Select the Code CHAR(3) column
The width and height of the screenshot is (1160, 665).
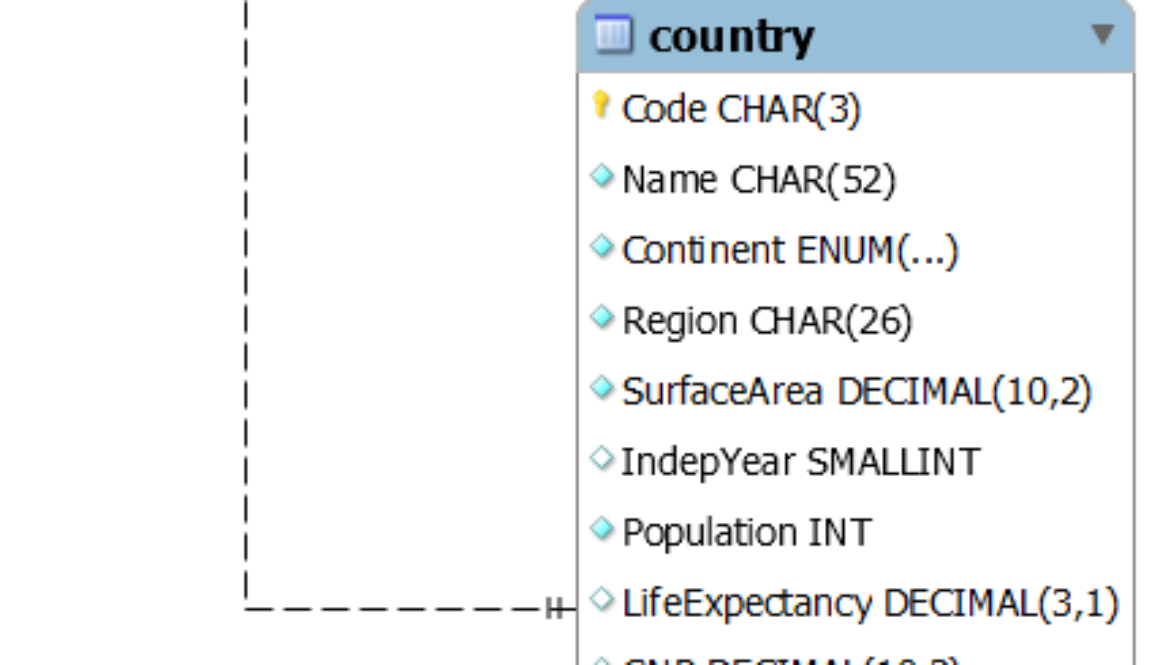tap(741, 109)
